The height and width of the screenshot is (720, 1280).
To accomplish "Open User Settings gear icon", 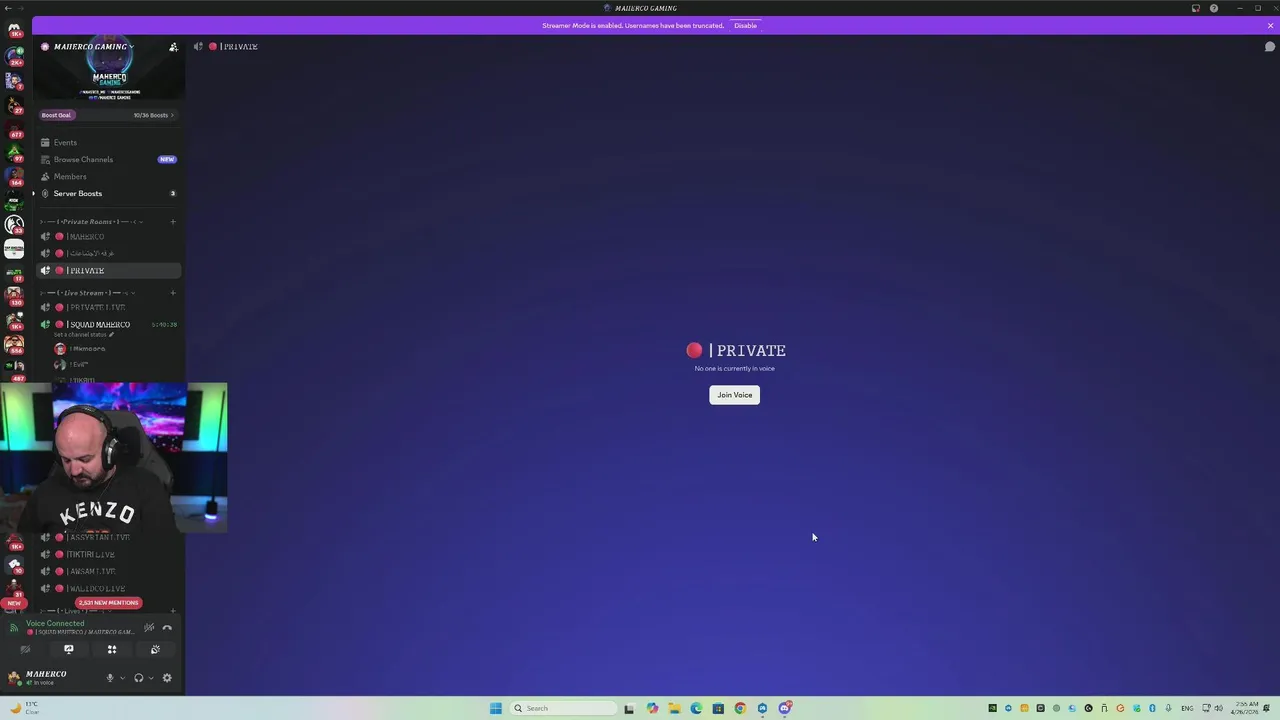I will click(167, 678).
